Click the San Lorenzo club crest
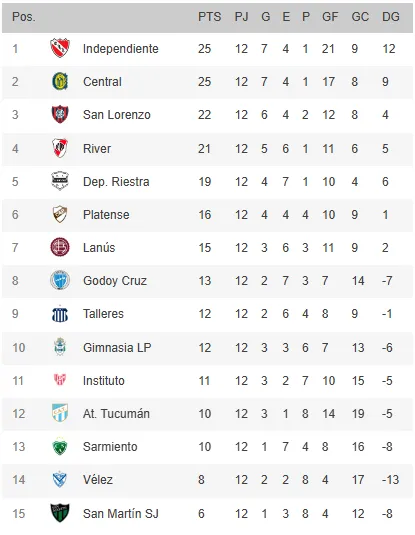 60,114
